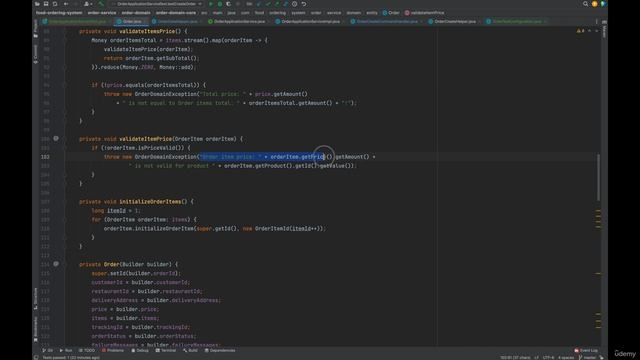Go to next highlighted problem arrow

(x=596, y=31)
